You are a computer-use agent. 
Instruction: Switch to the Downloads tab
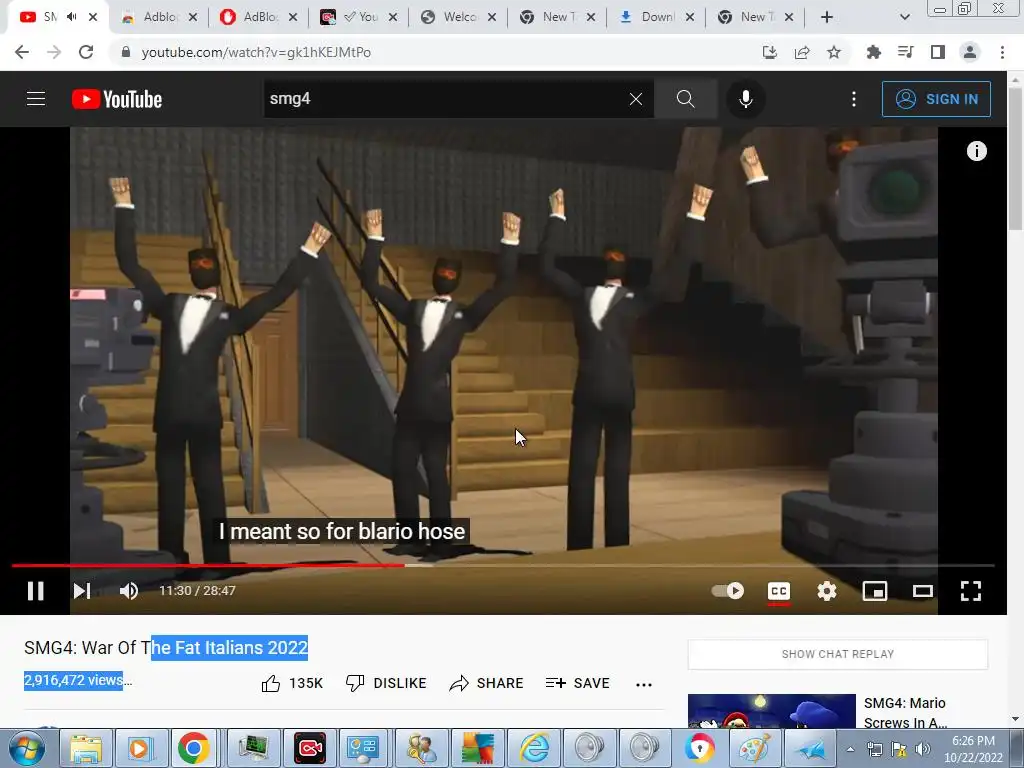pyautogui.click(x=655, y=17)
